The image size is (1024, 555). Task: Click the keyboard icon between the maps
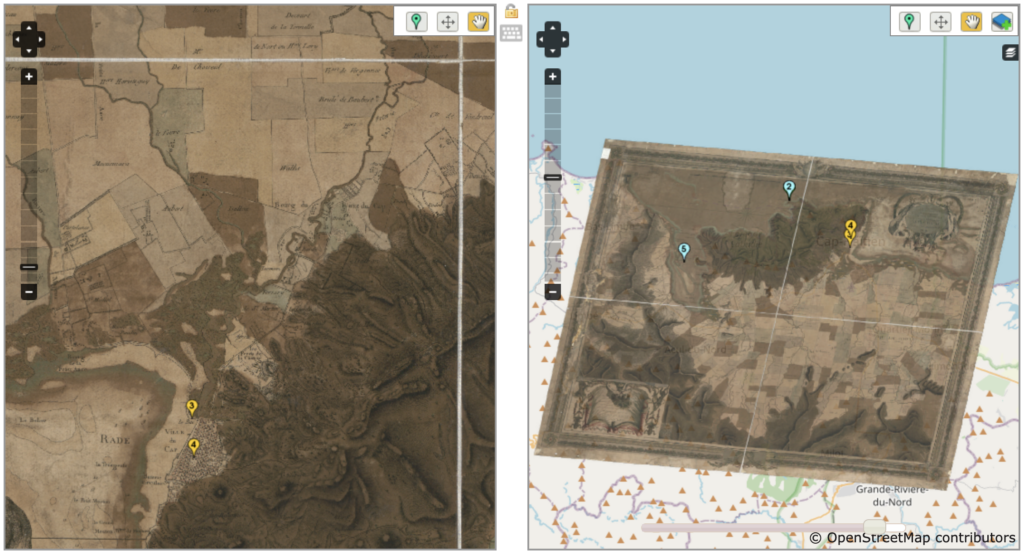511,33
